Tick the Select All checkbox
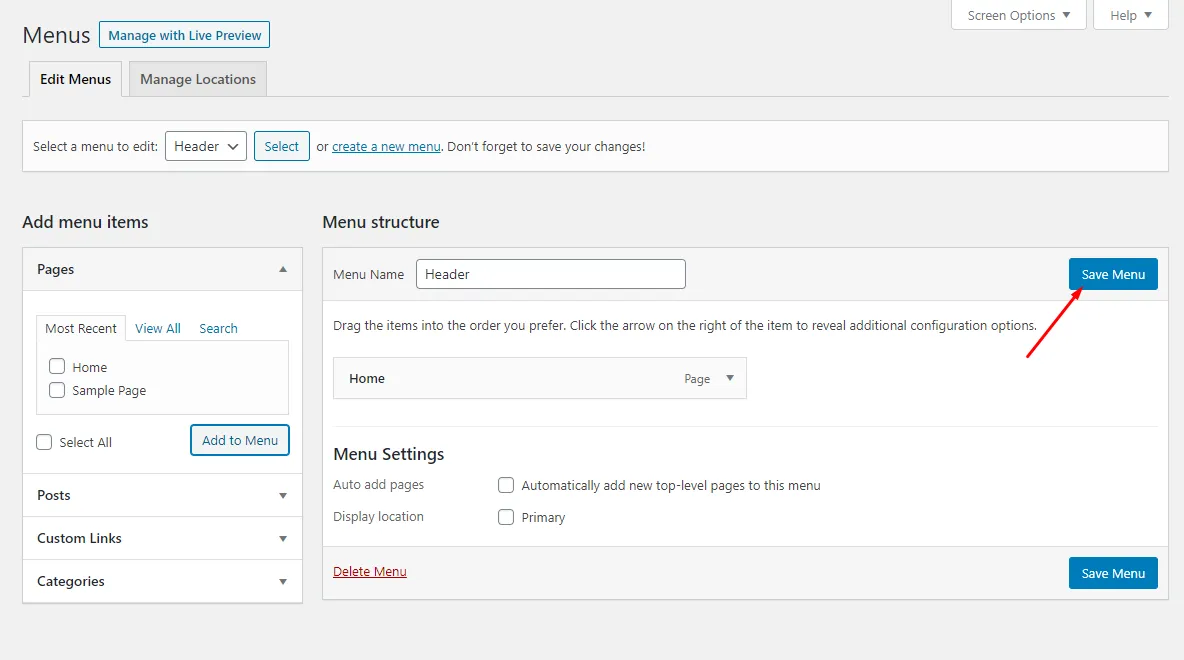1184x660 pixels. (44, 442)
